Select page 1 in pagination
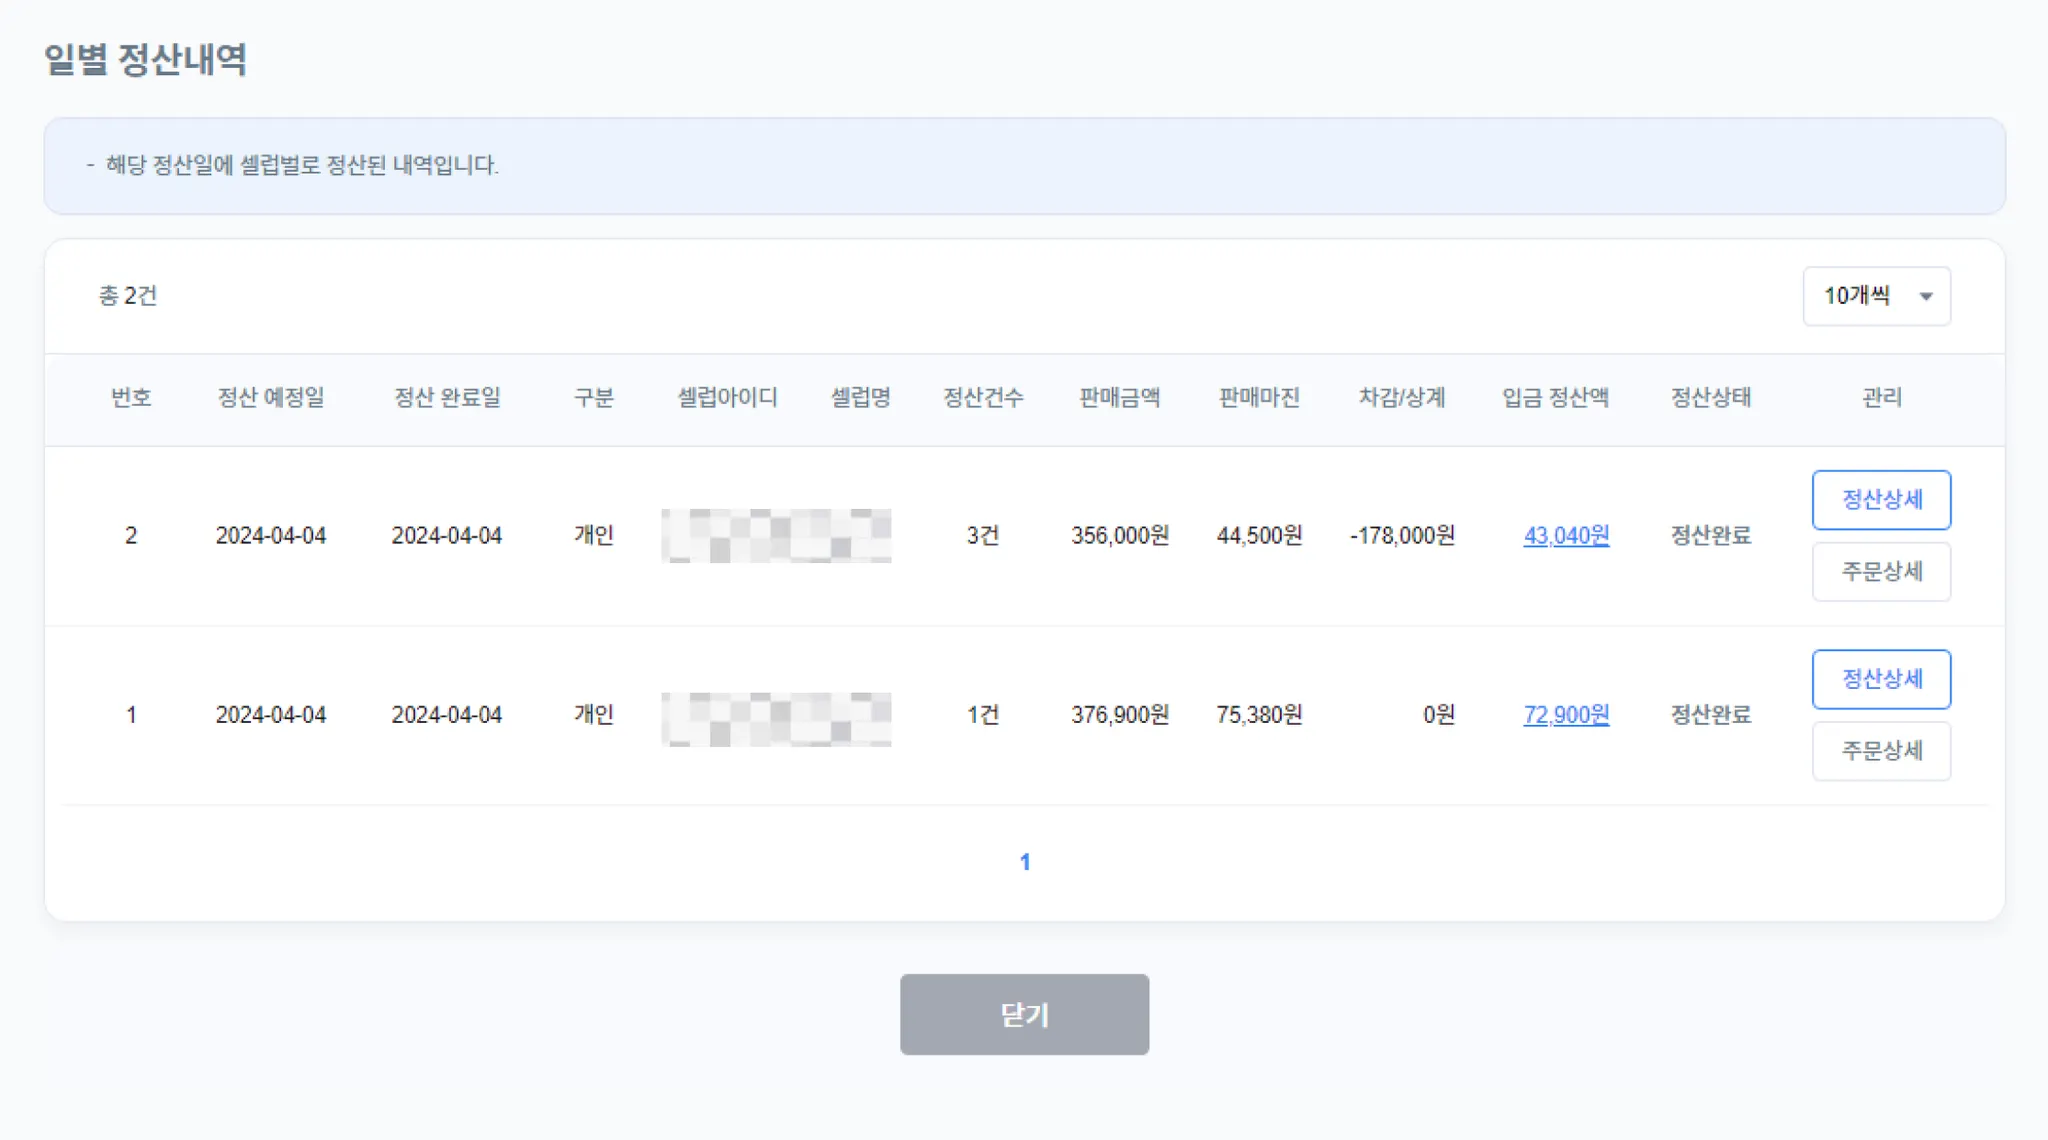This screenshot has width=2048, height=1140. [1024, 862]
